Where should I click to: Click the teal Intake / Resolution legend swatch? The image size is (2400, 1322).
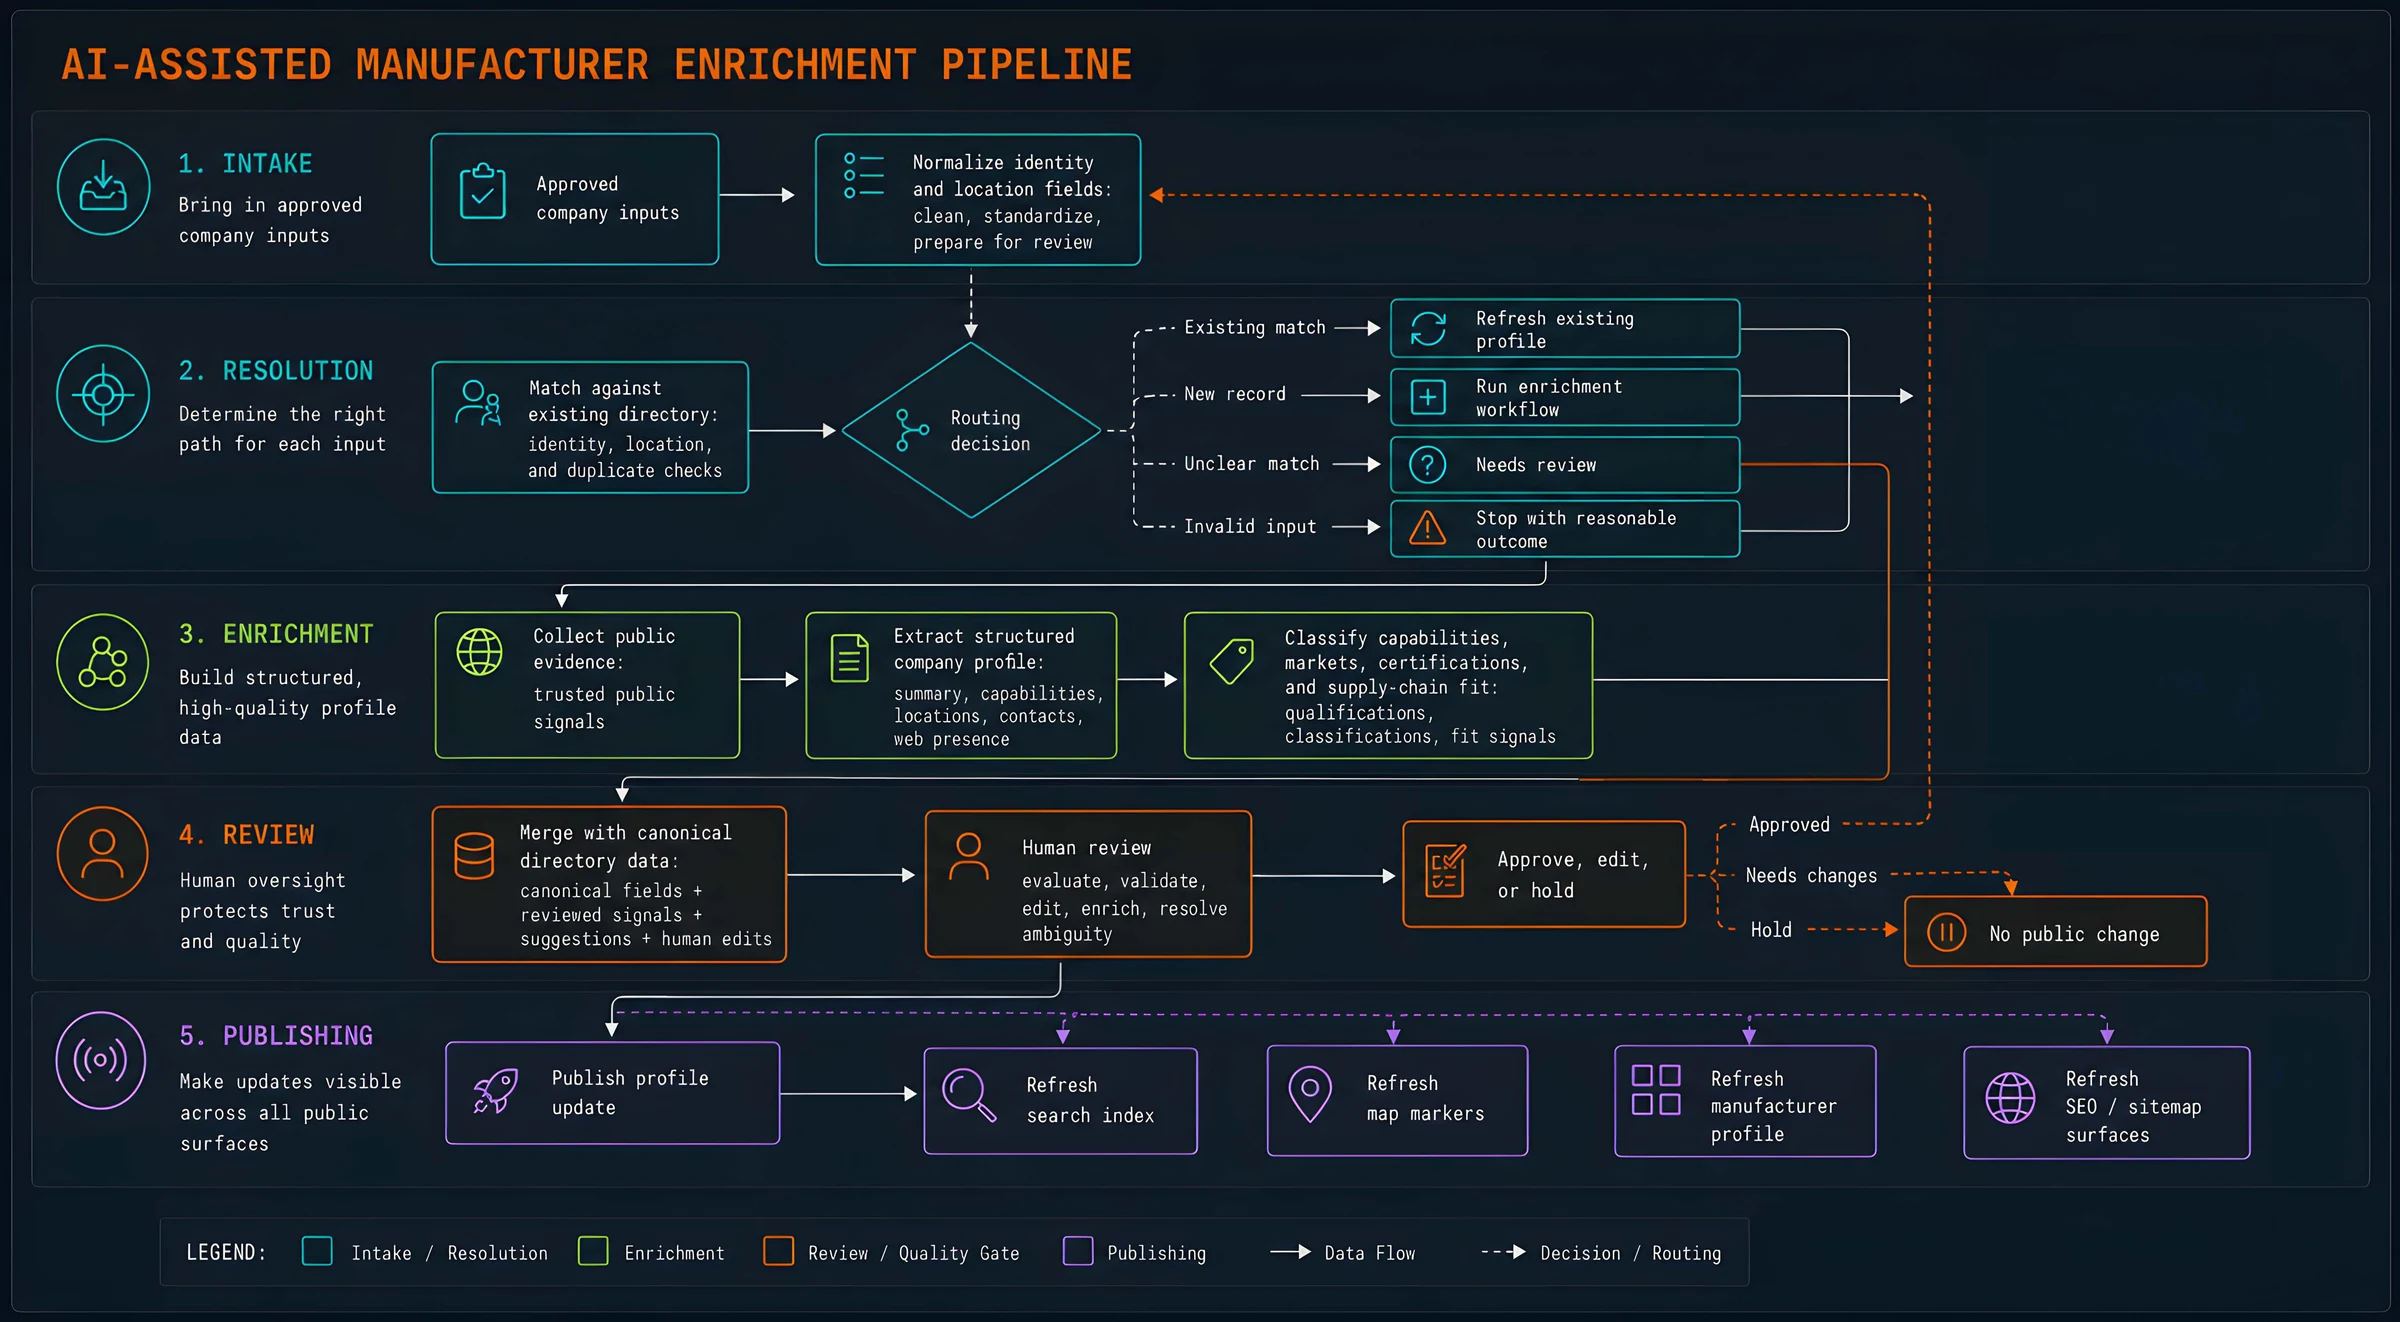(317, 1251)
